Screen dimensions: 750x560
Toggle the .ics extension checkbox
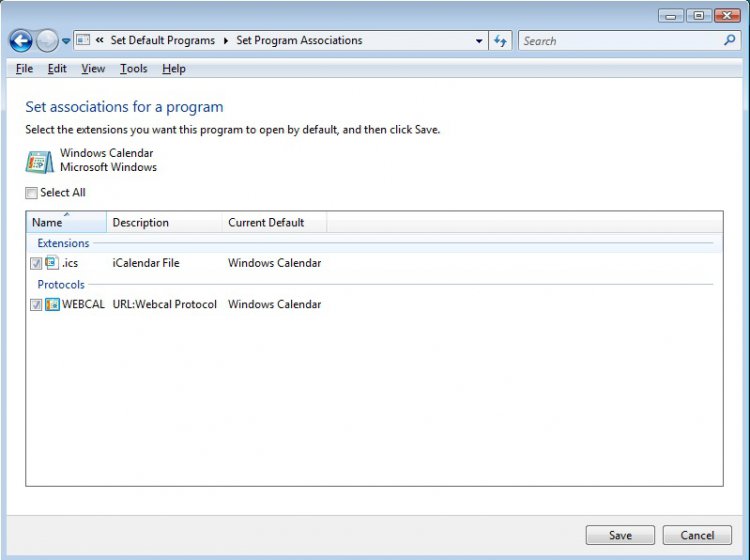pyautogui.click(x=36, y=263)
